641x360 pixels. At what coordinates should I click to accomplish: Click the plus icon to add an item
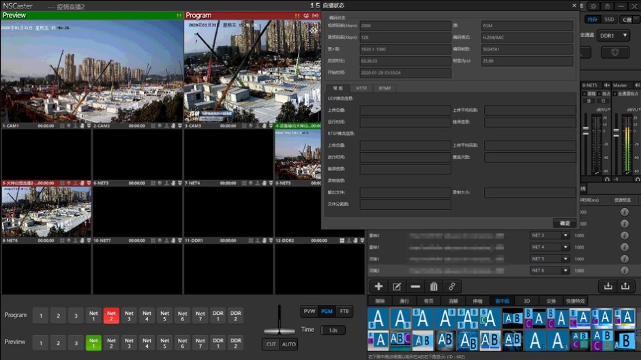point(379,286)
